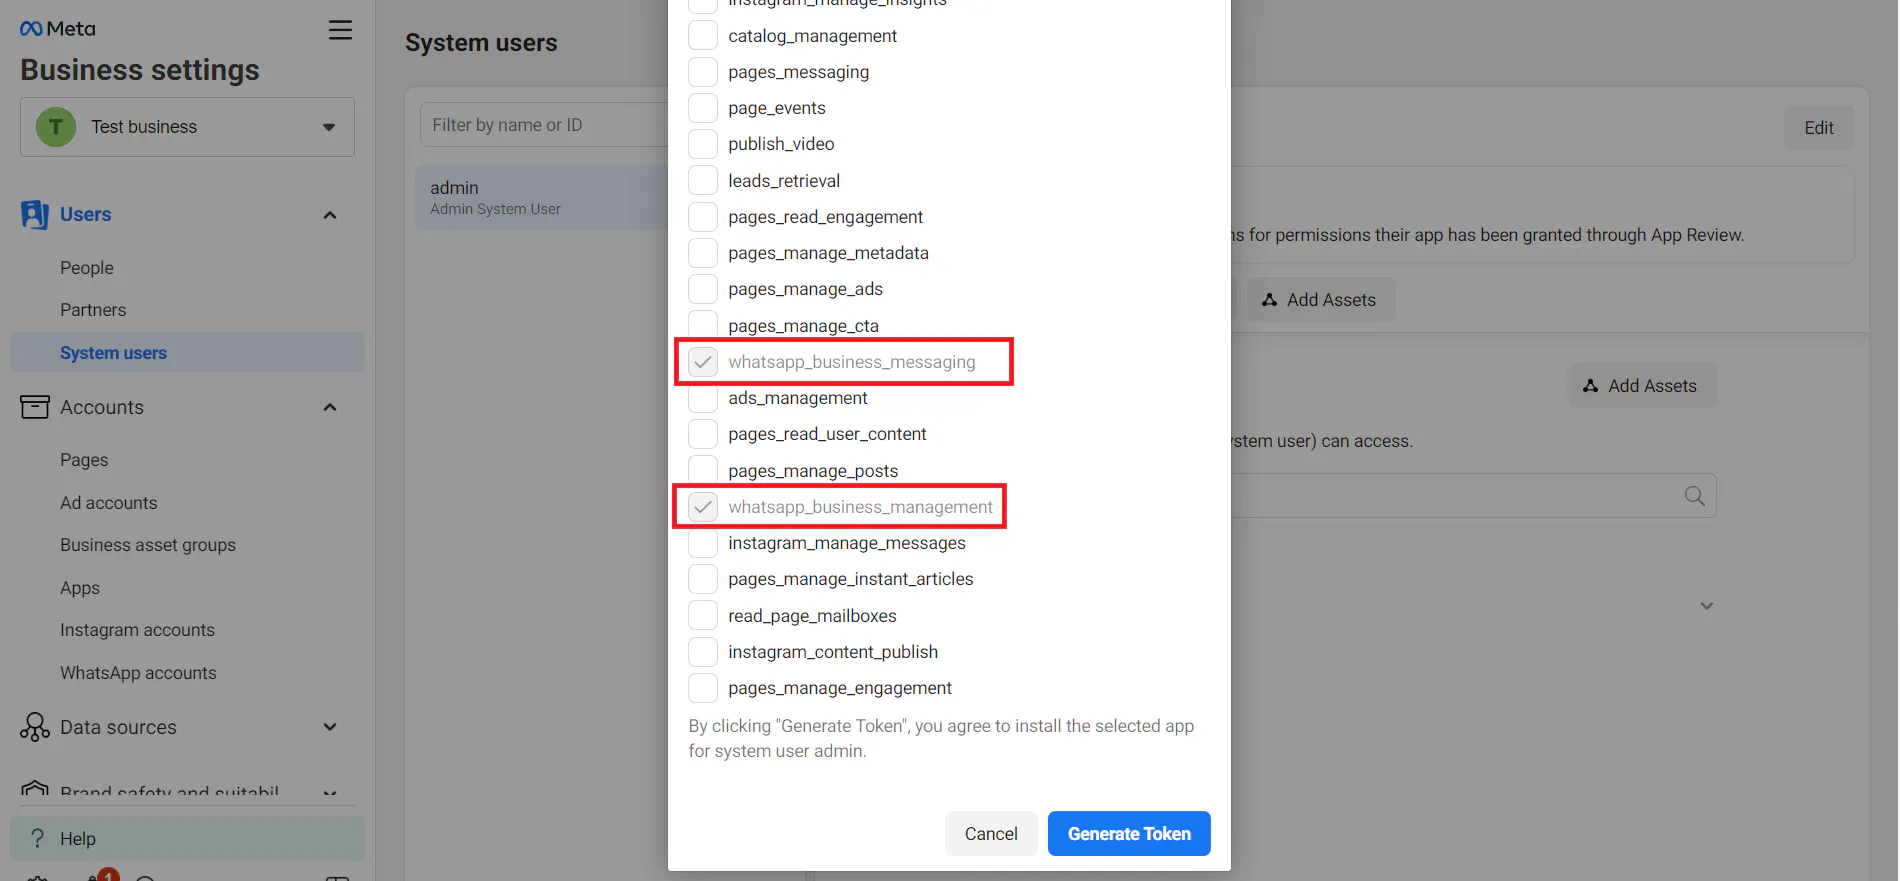Screen dimensions: 1901x881
Task: Enable instagram_manage_messages permission
Action: coord(703,543)
